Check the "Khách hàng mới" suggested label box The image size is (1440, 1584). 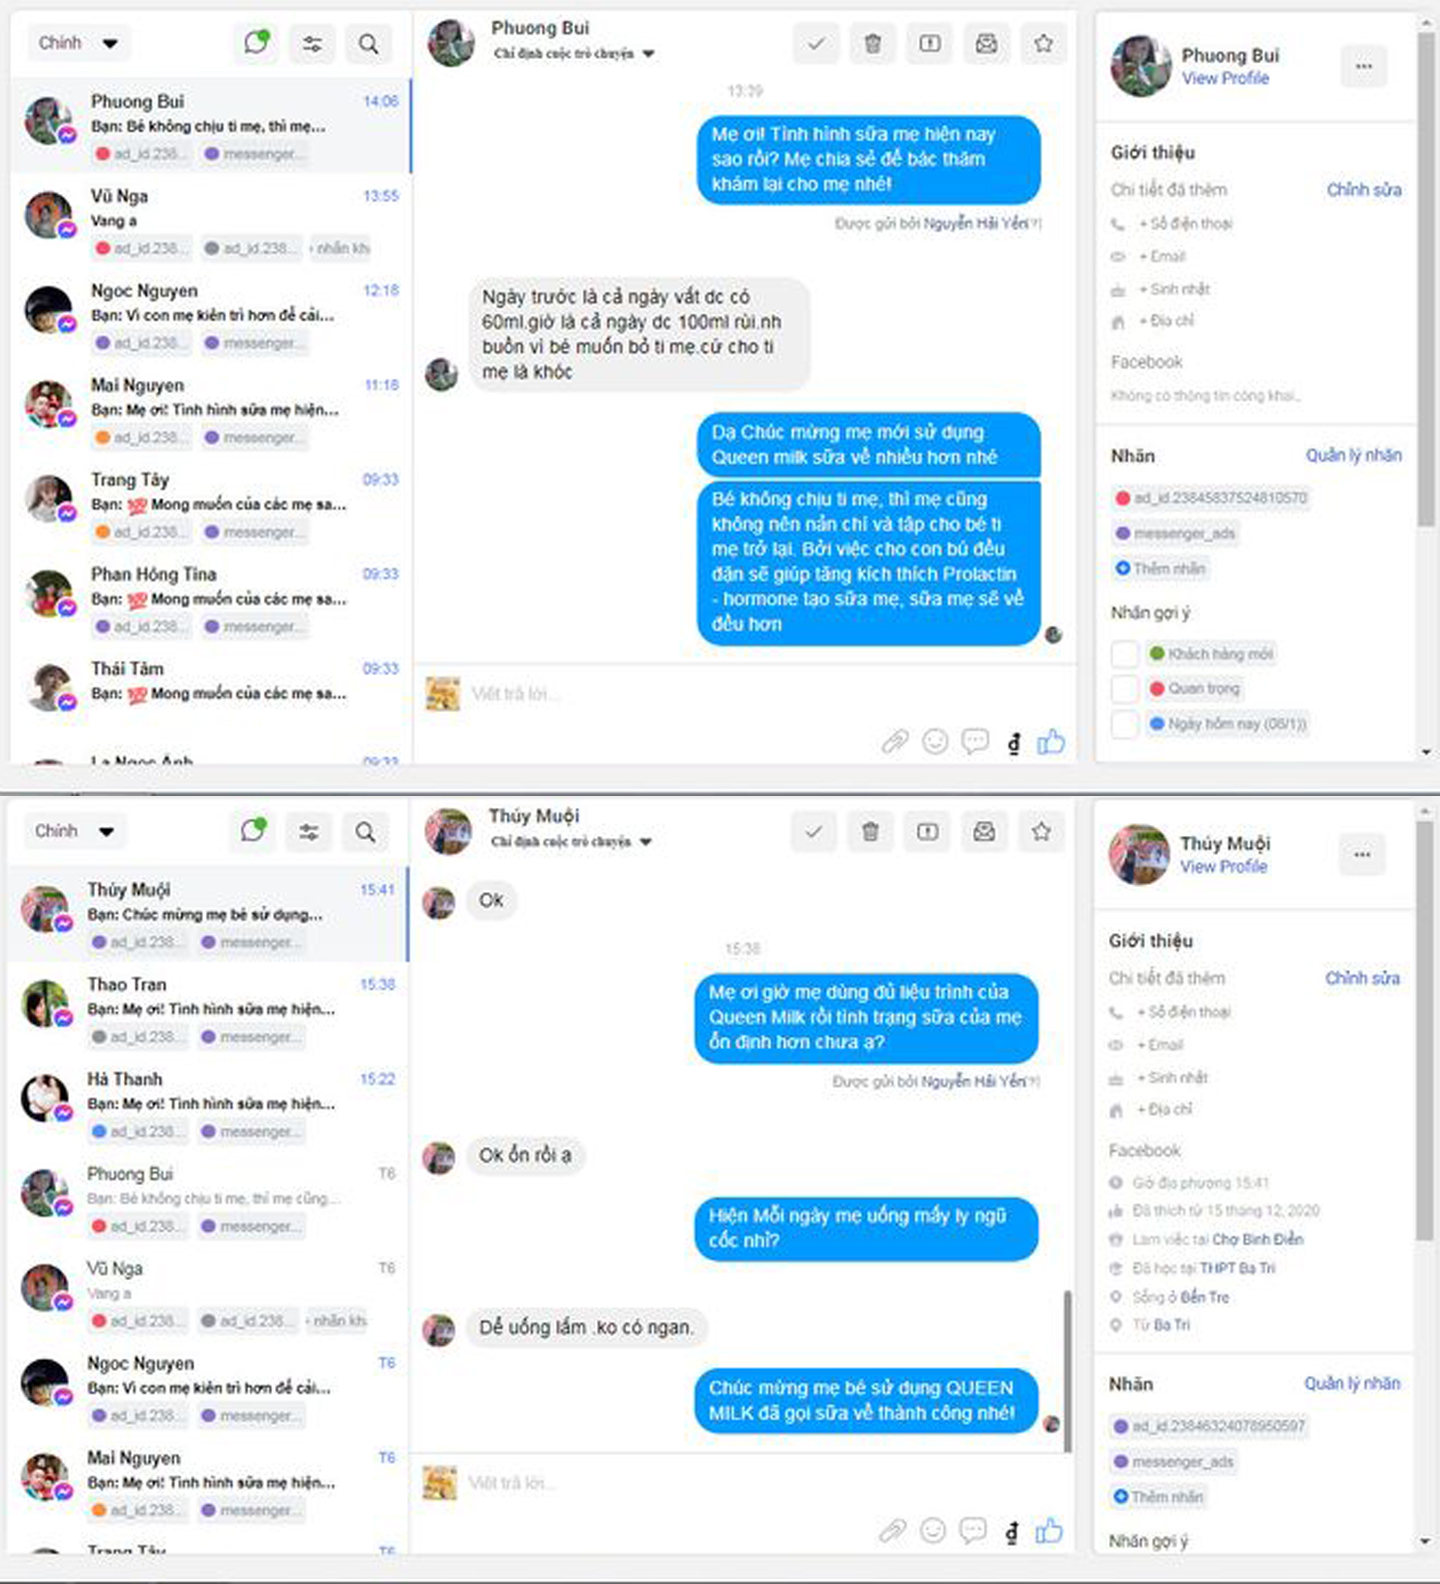click(1125, 654)
